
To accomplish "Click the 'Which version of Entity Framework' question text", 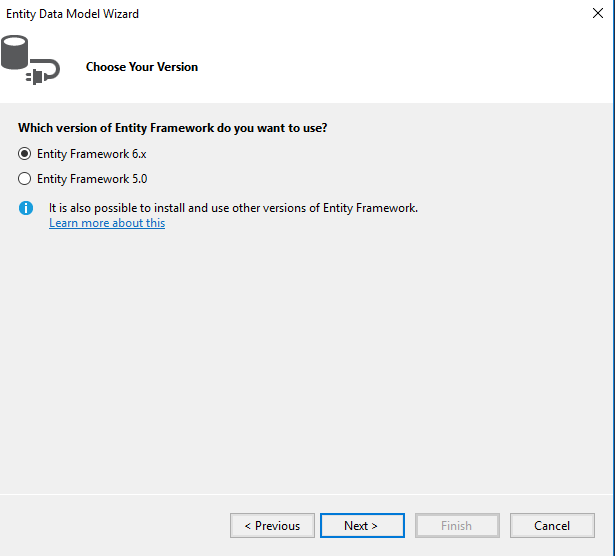I will click(x=173, y=128).
